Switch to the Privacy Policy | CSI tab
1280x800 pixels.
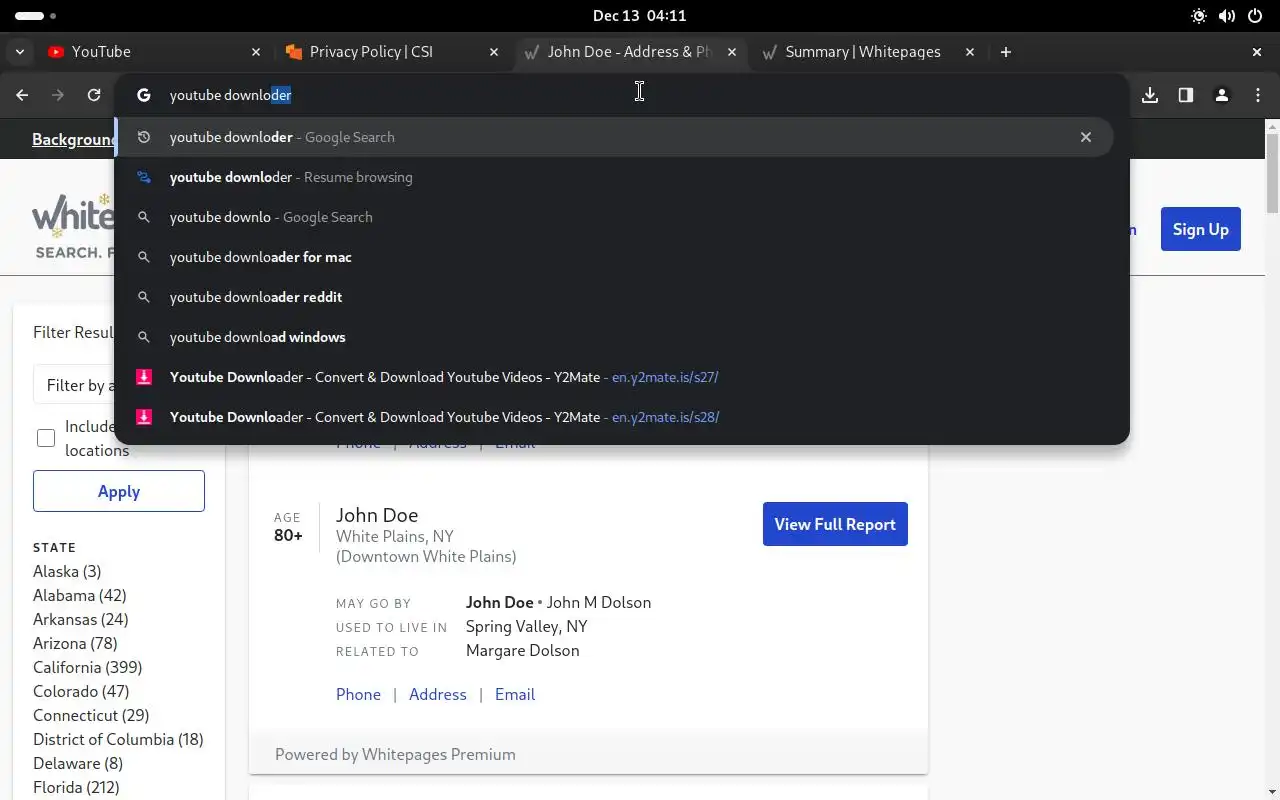[x=391, y=52]
